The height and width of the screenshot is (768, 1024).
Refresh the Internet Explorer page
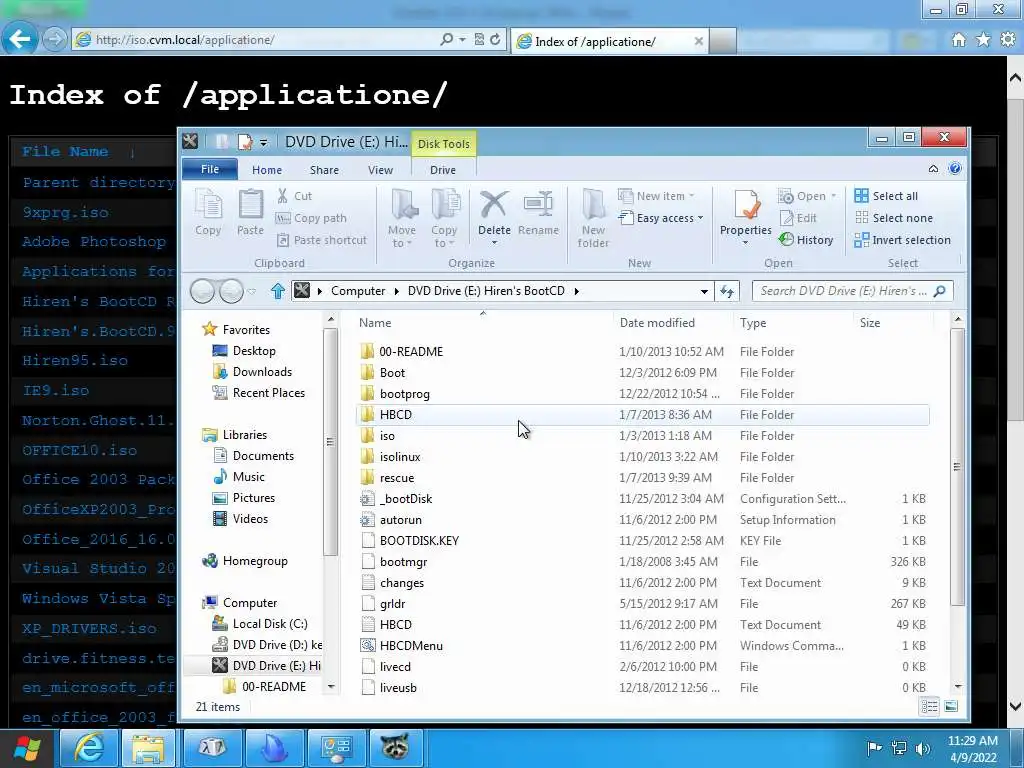(495, 40)
